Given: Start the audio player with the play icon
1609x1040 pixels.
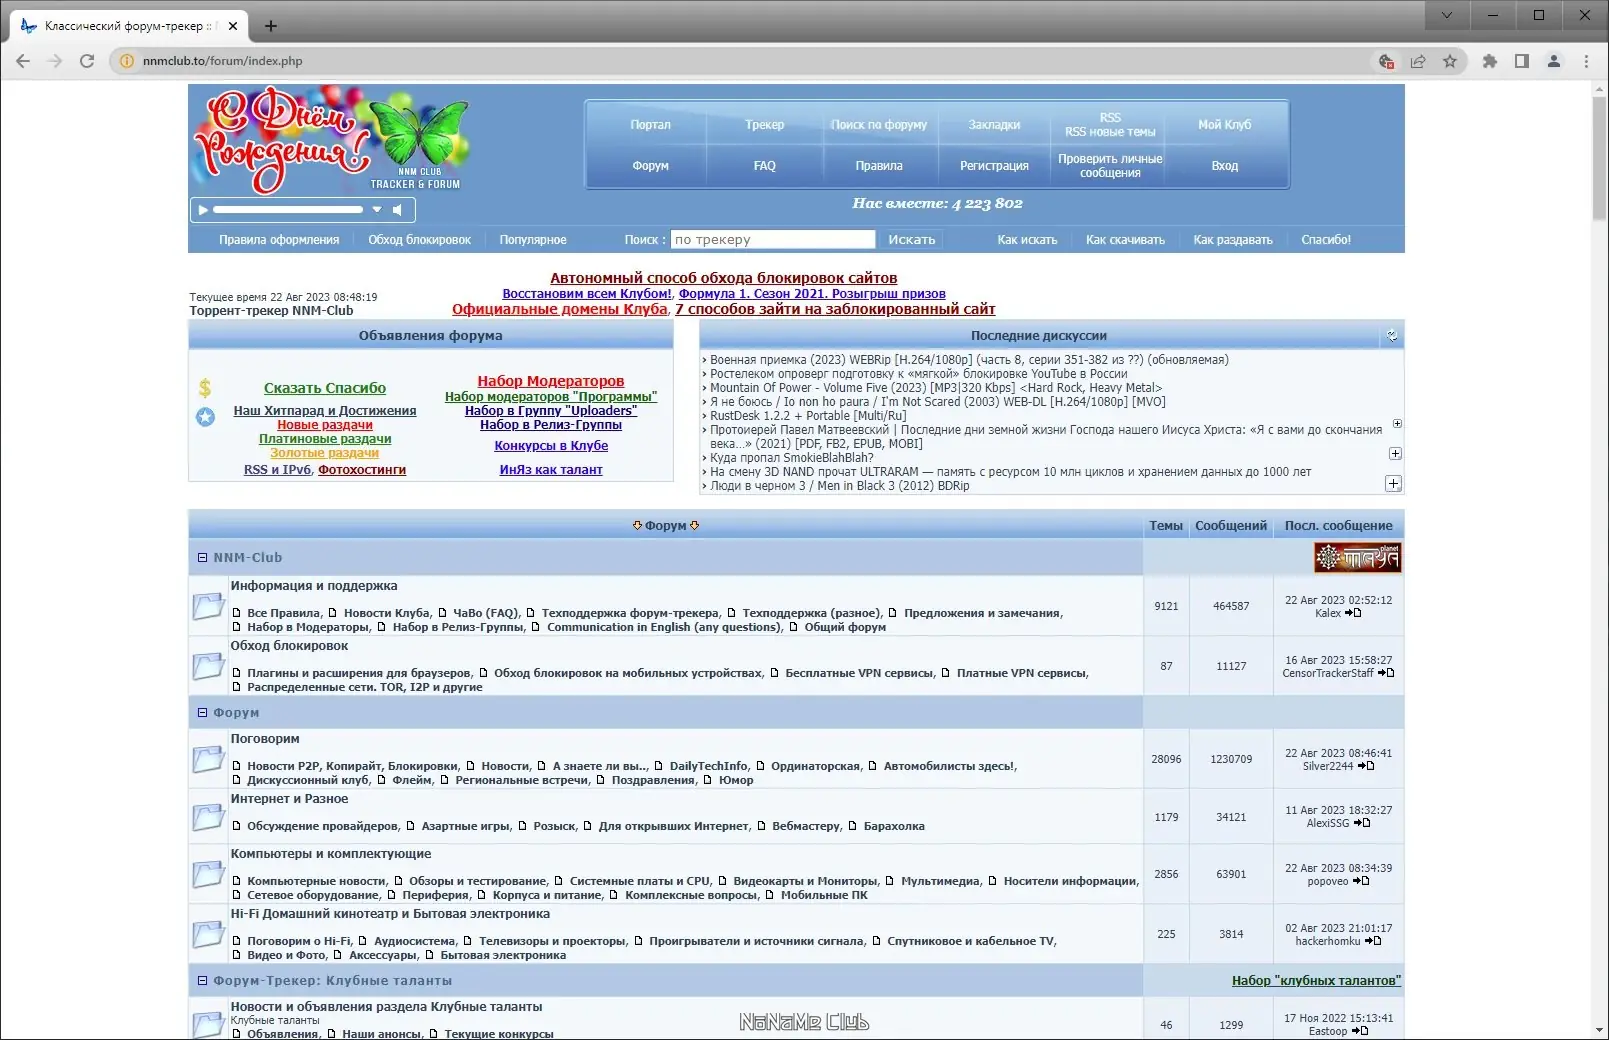Looking at the screenshot, I should point(203,210).
